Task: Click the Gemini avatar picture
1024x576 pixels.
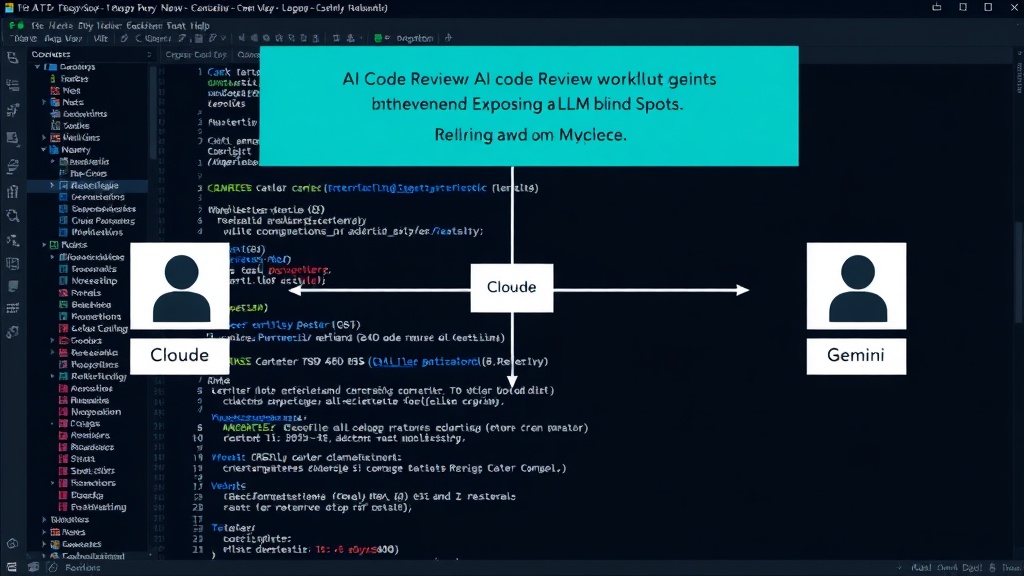Action: 856,286
